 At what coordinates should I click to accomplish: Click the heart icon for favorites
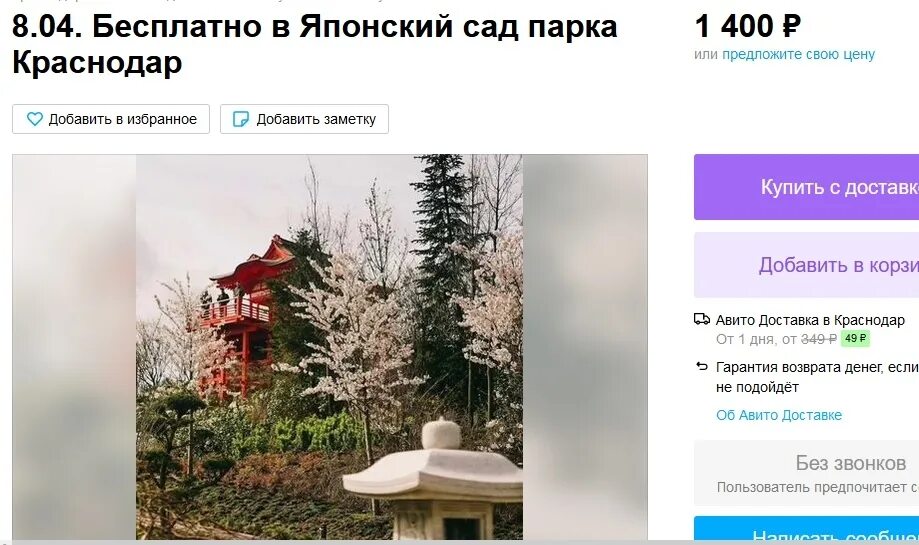pyautogui.click(x=35, y=119)
